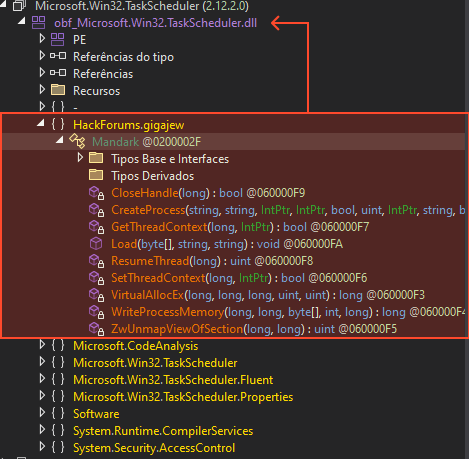Viewport: 469px width, 459px height.
Task: Expand the Referências node arrow
Action: [42, 72]
